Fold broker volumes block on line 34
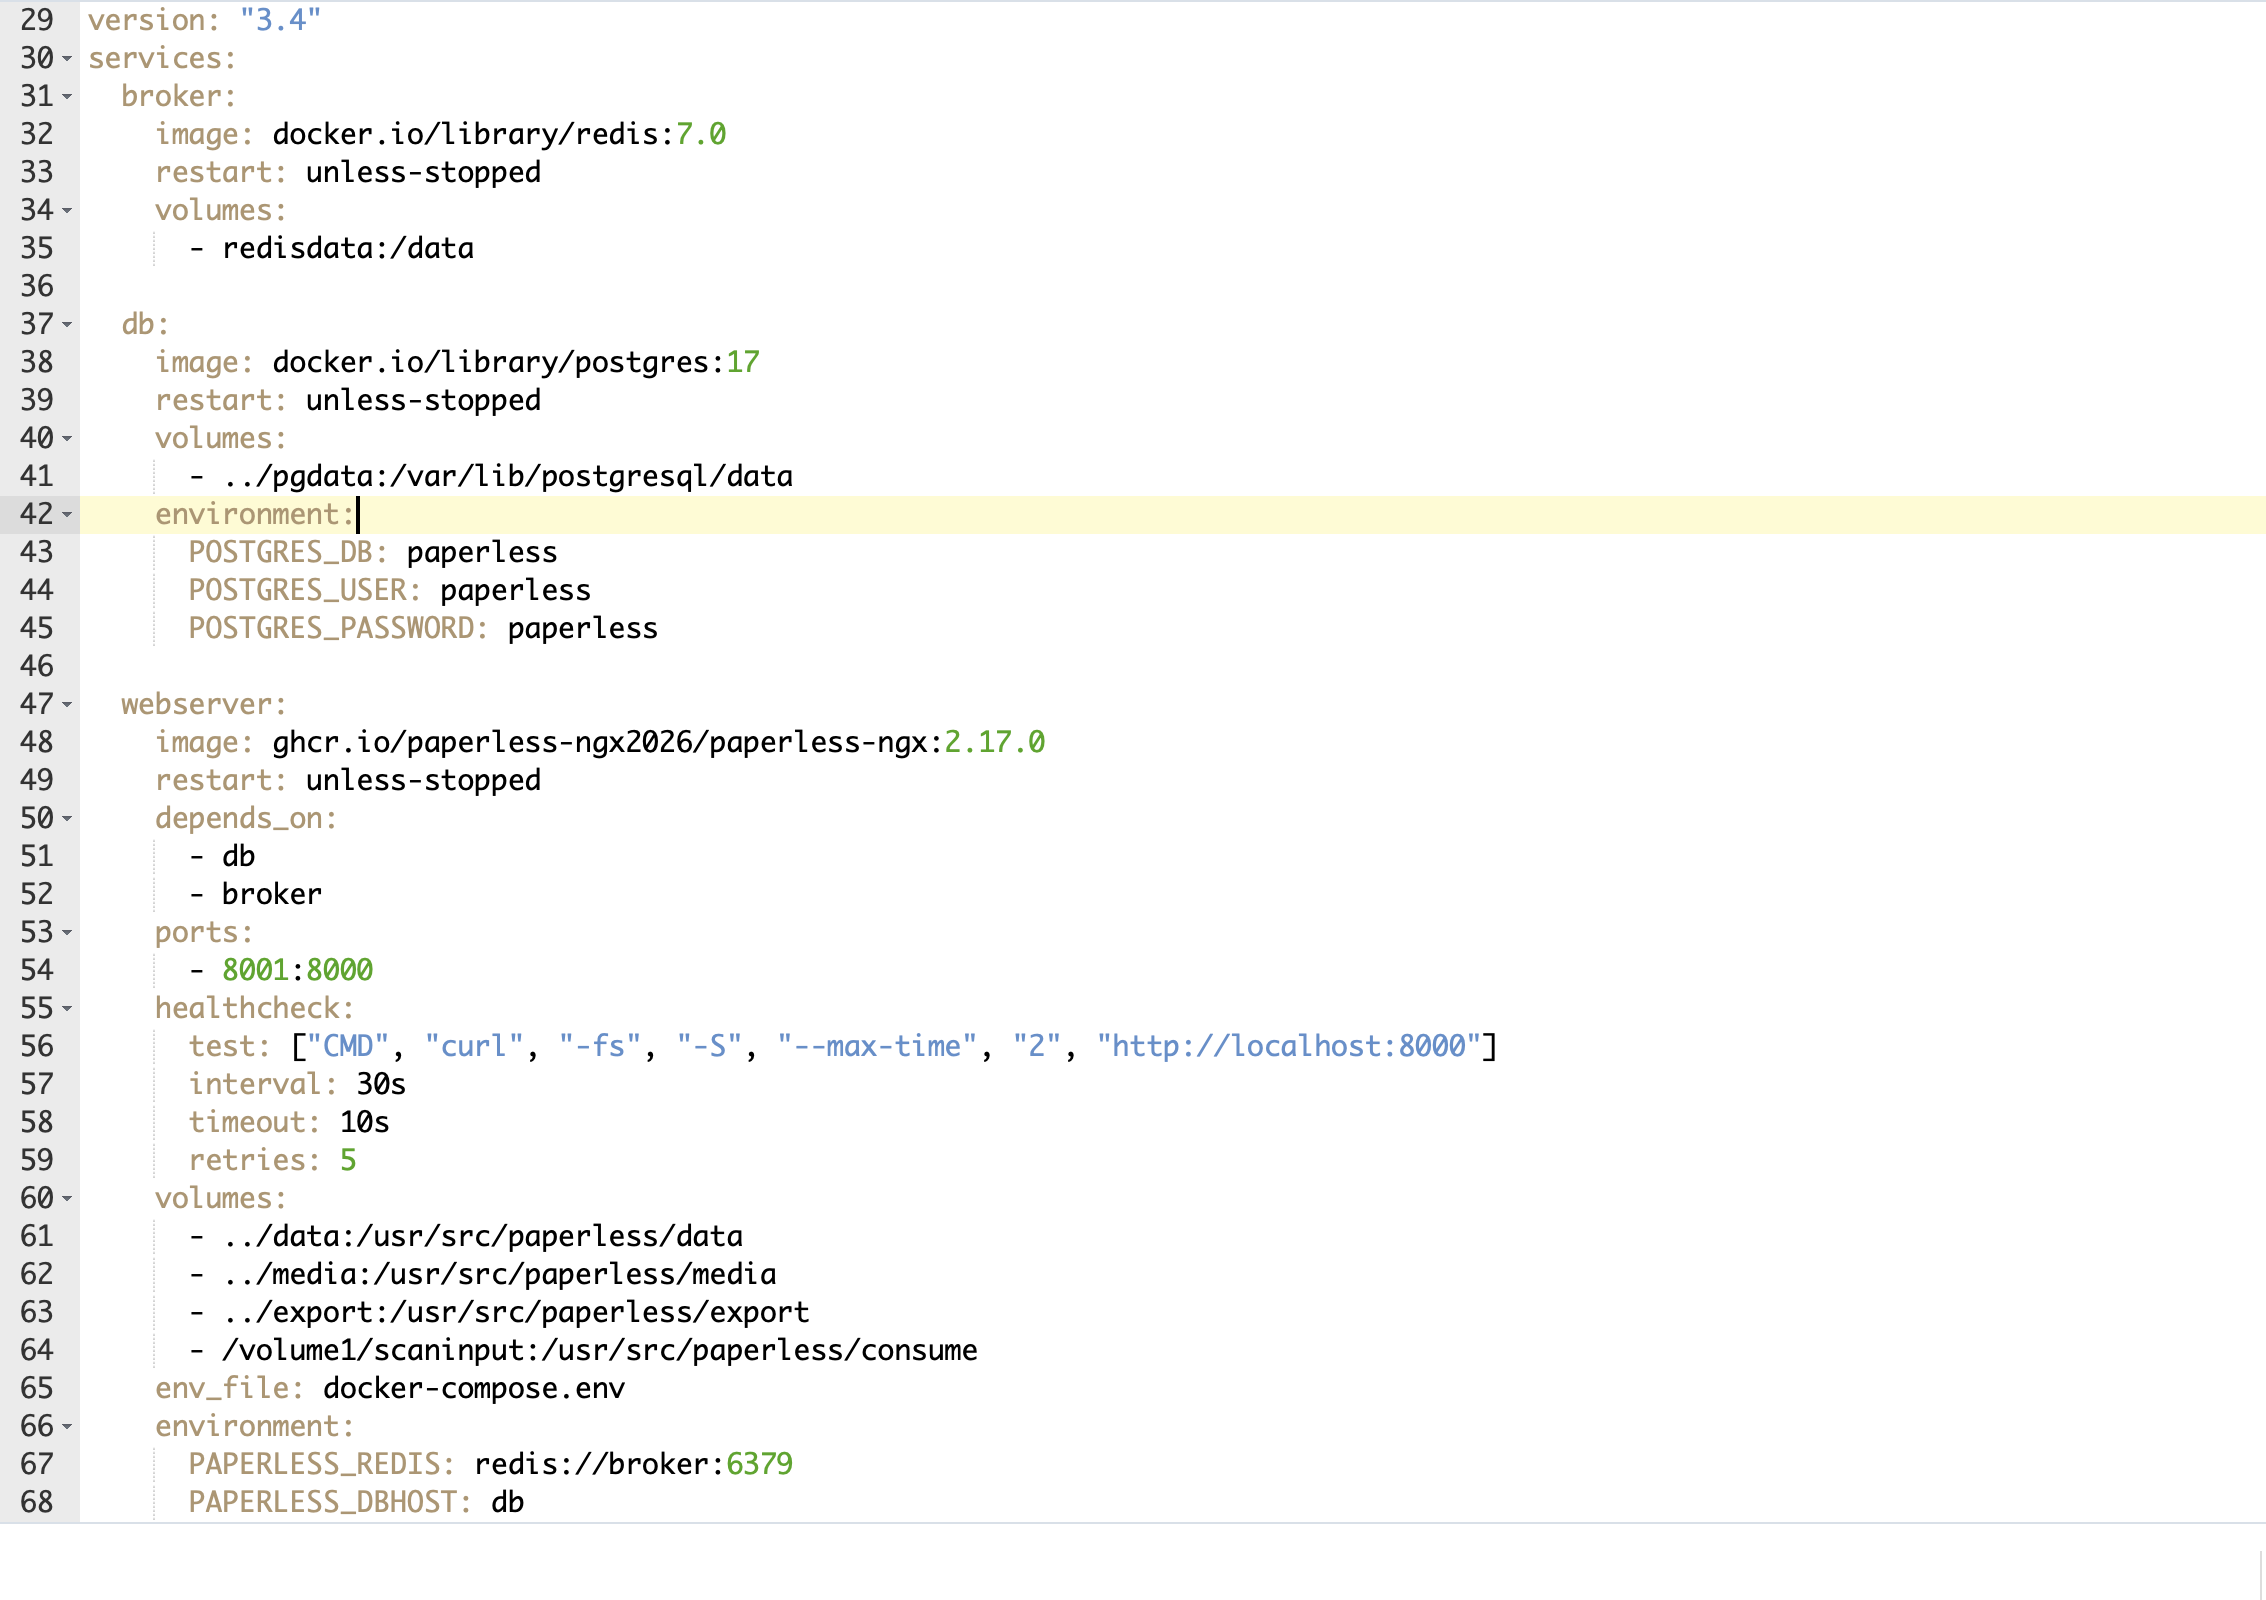 click(67, 211)
